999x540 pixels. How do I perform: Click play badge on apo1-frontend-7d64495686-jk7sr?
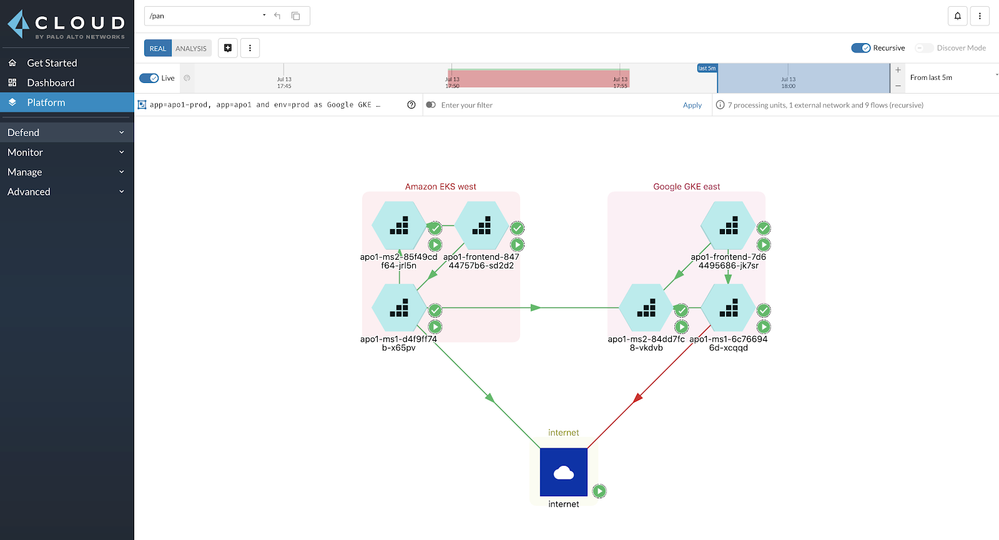click(x=764, y=245)
